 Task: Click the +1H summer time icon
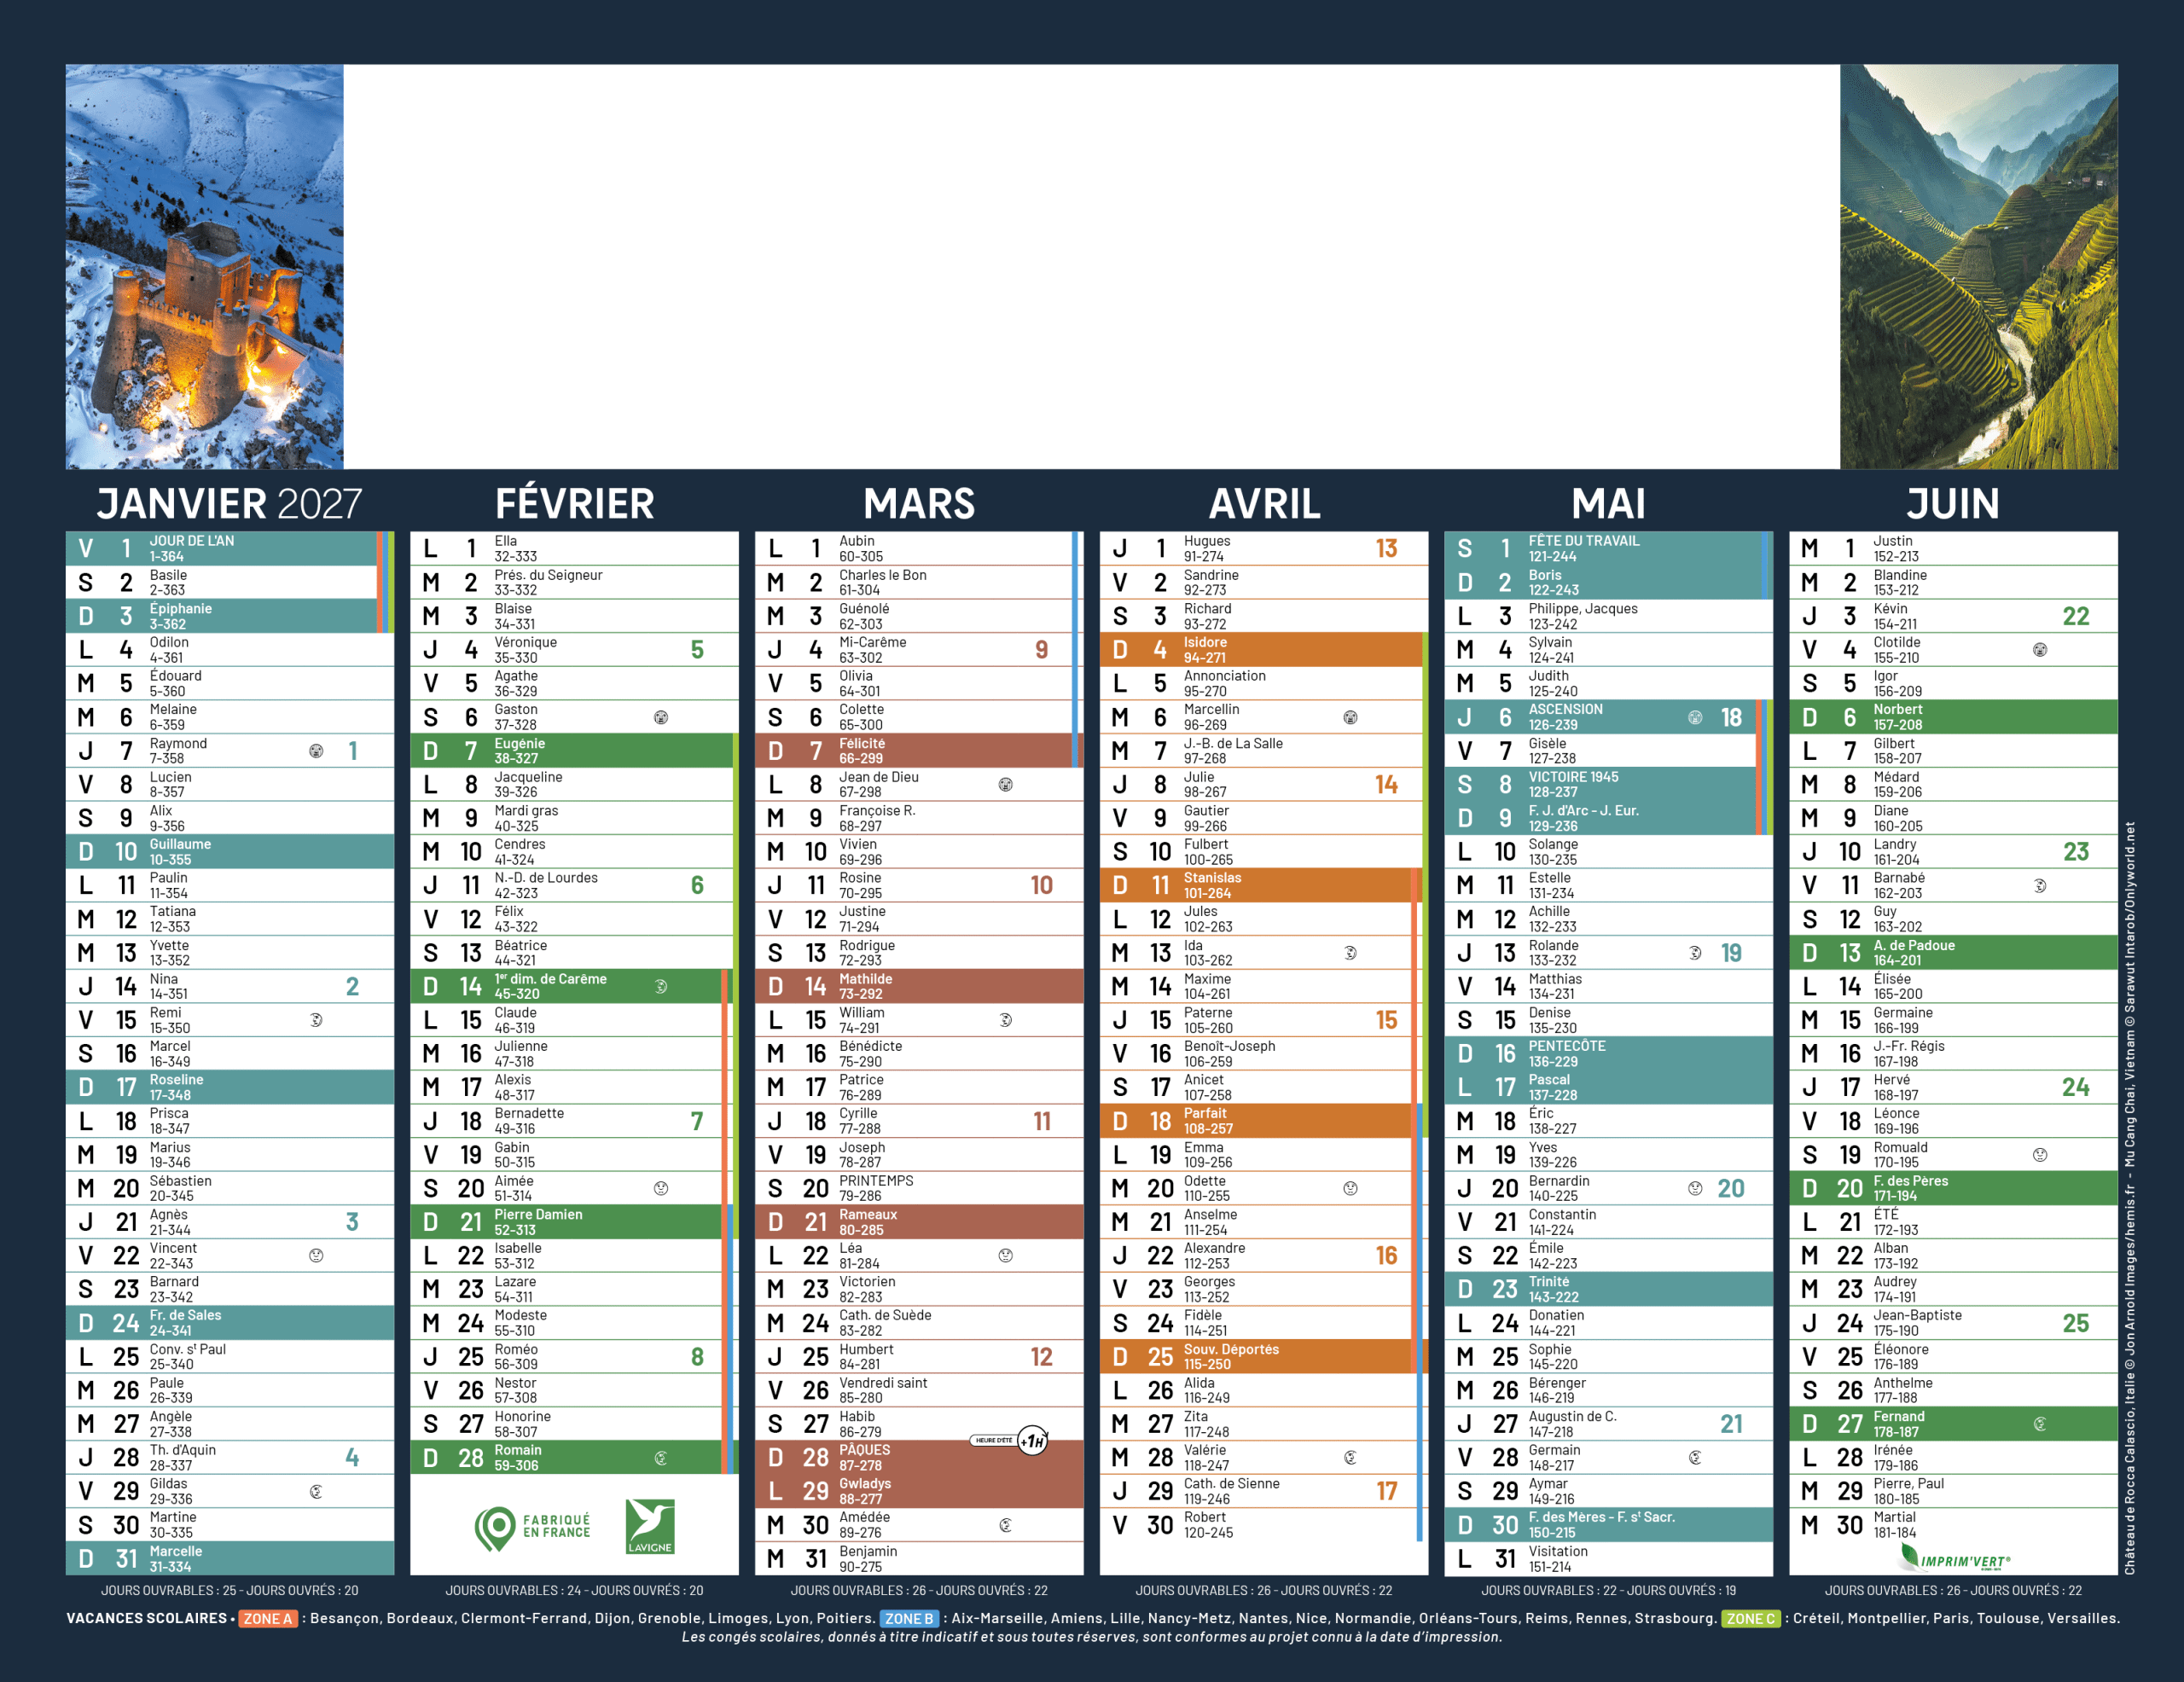pos(1032,1441)
